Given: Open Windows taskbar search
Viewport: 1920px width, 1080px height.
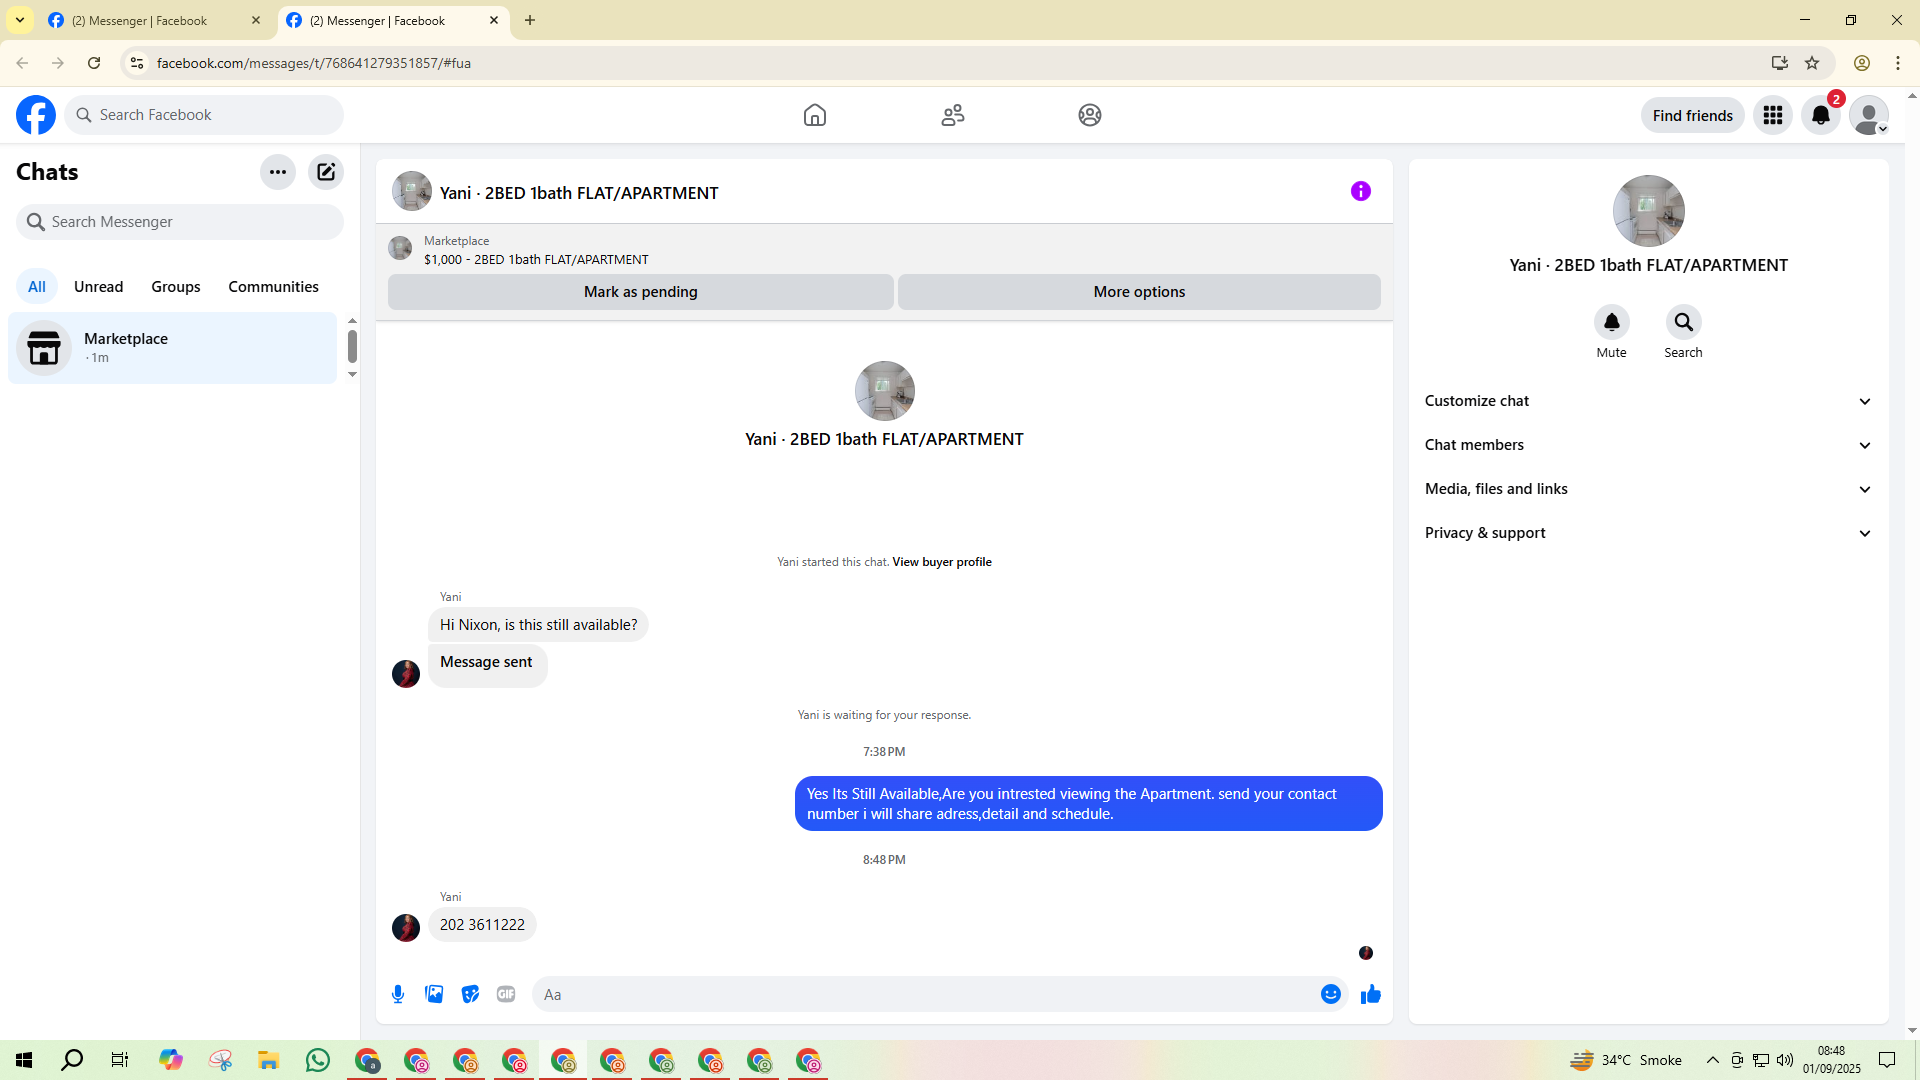Looking at the screenshot, I should click(x=72, y=1060).
